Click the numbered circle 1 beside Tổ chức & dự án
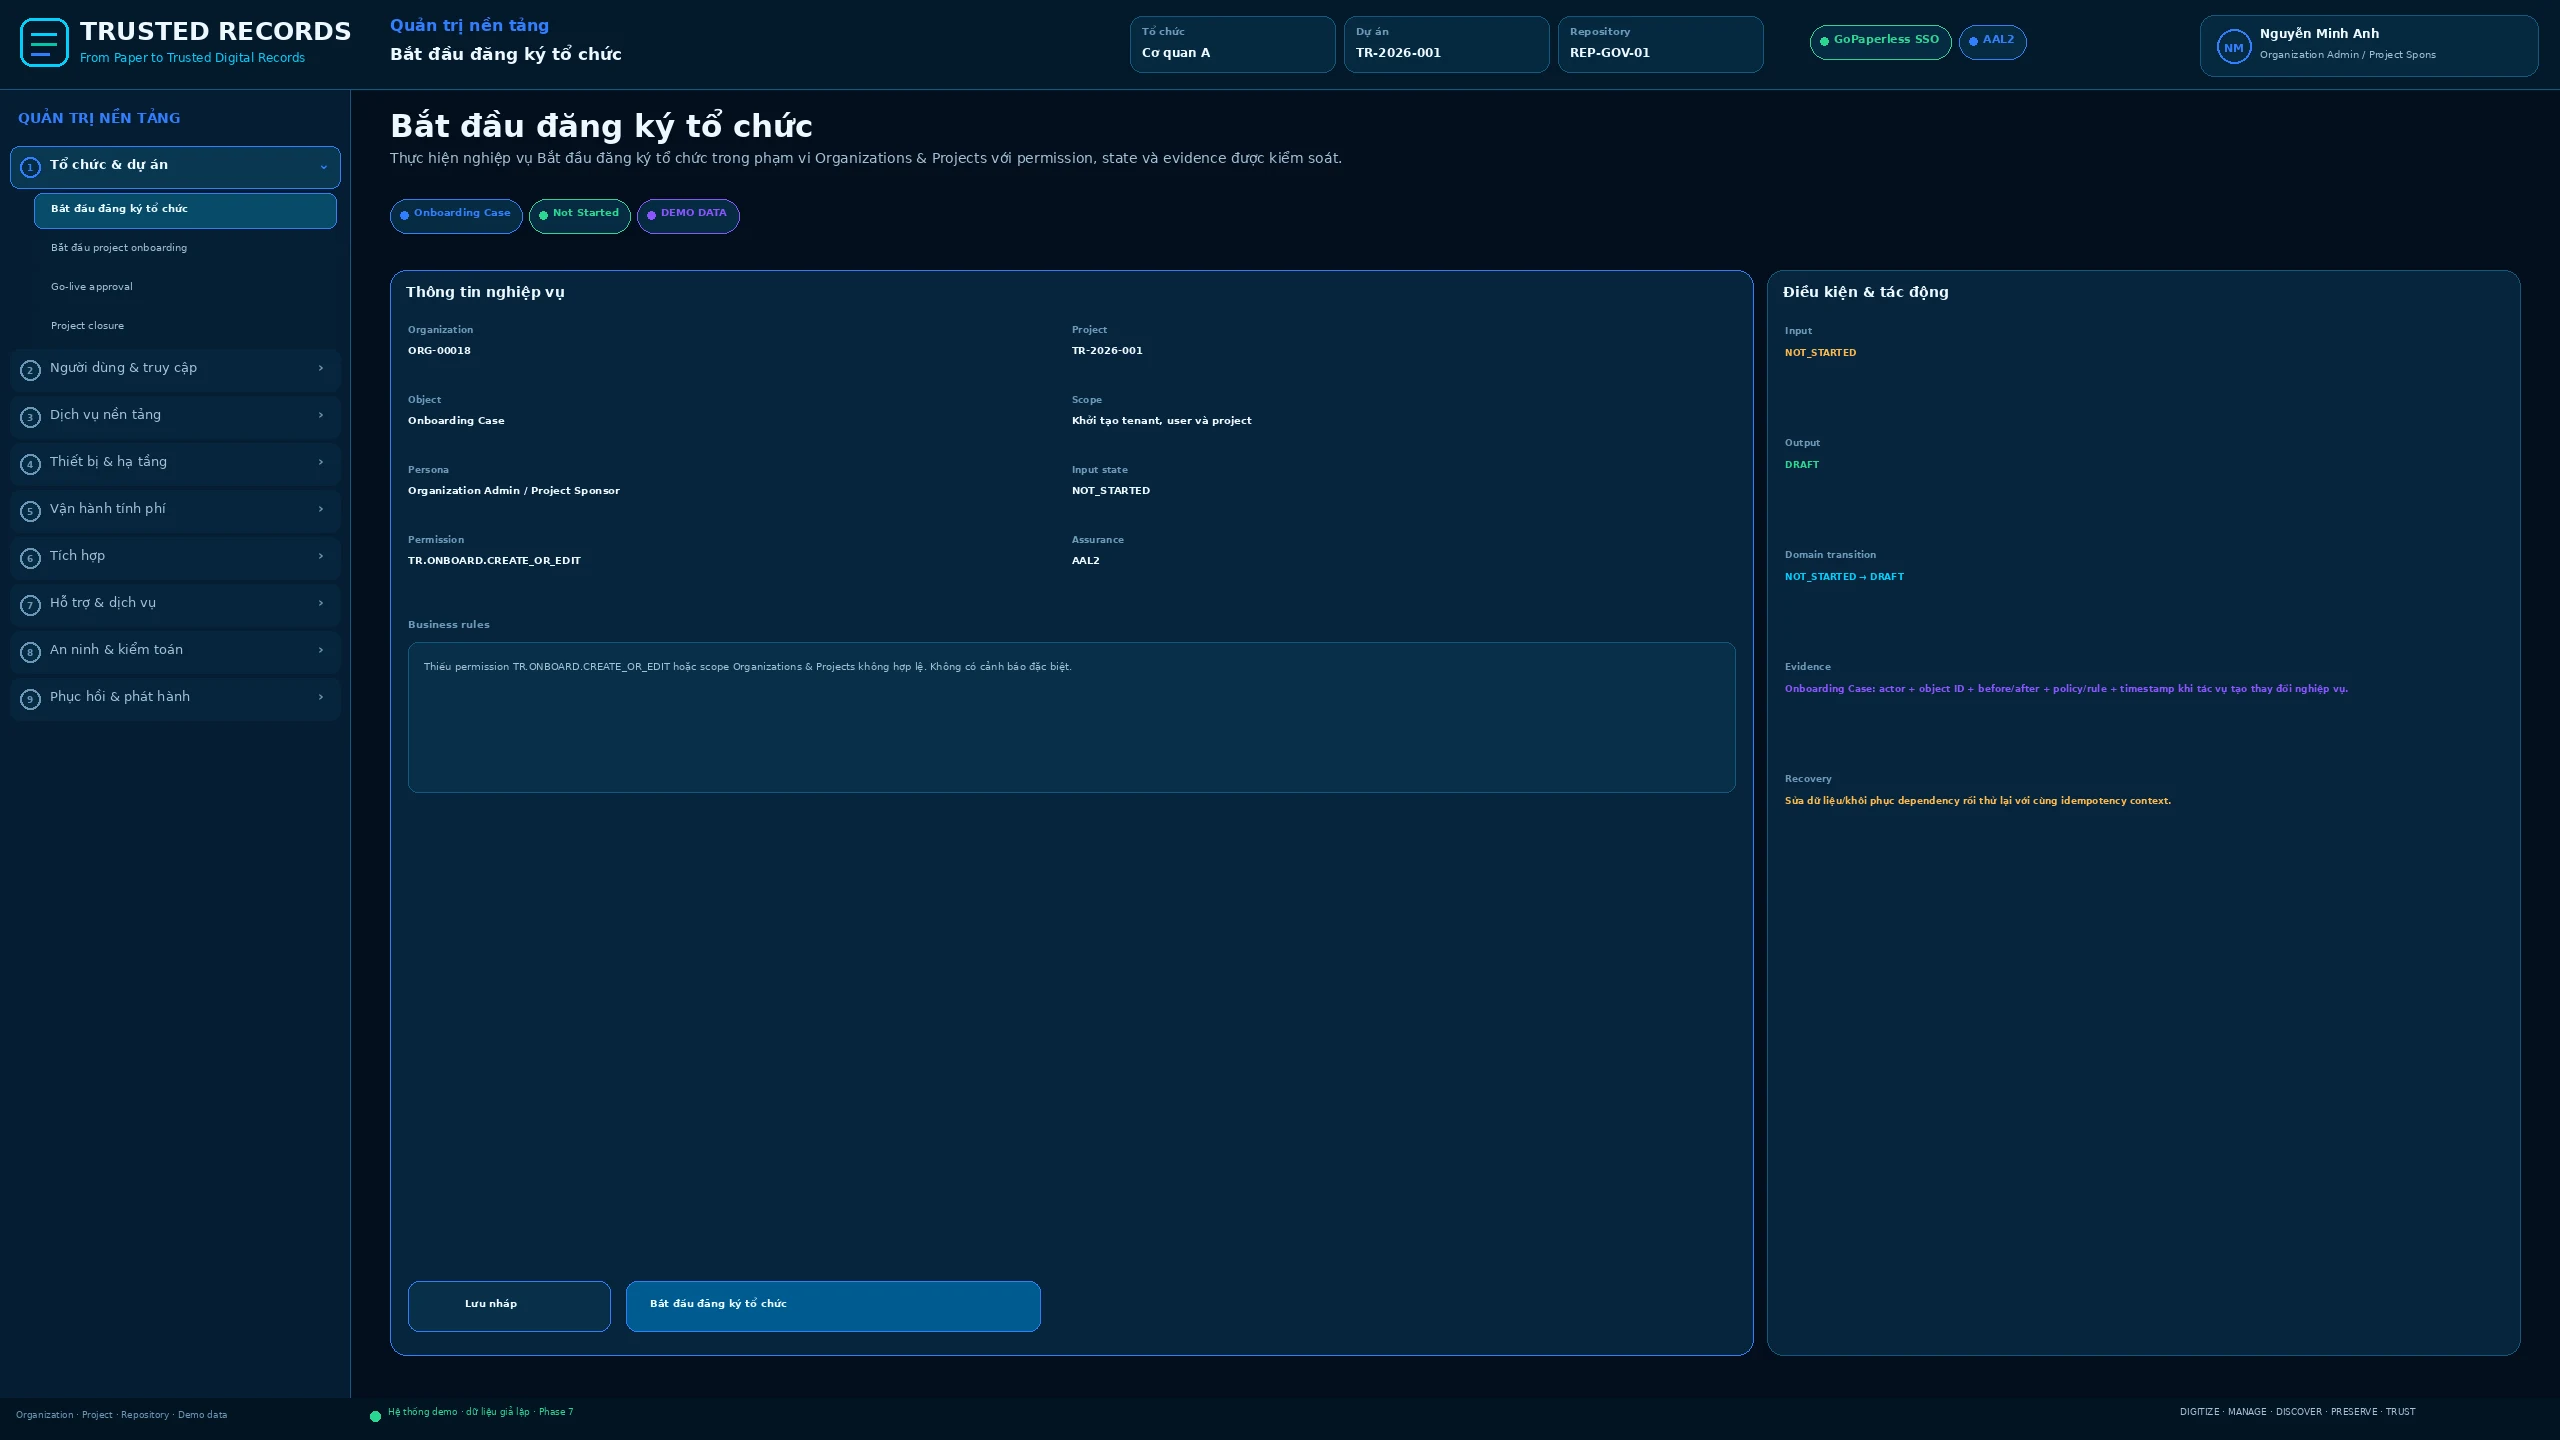2560x1440 pixels. (30, 167)
